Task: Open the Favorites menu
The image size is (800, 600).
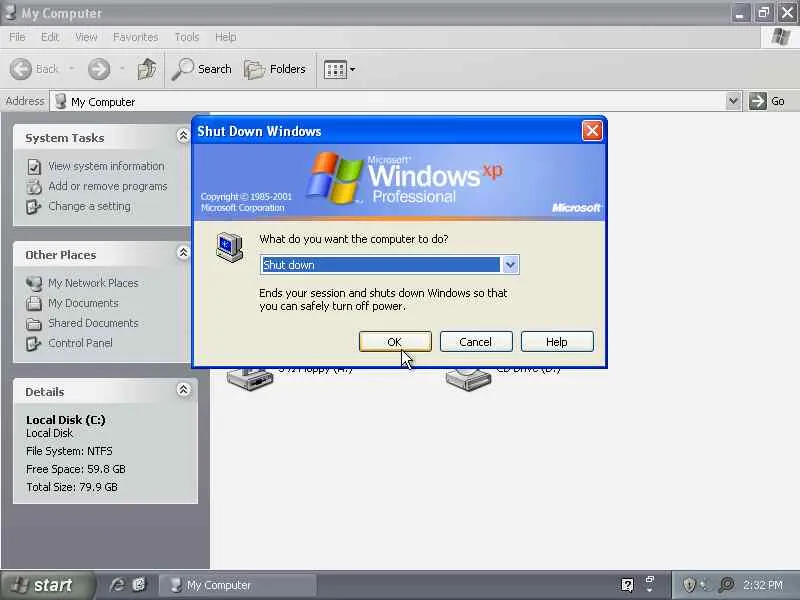Action: (135, 37)
